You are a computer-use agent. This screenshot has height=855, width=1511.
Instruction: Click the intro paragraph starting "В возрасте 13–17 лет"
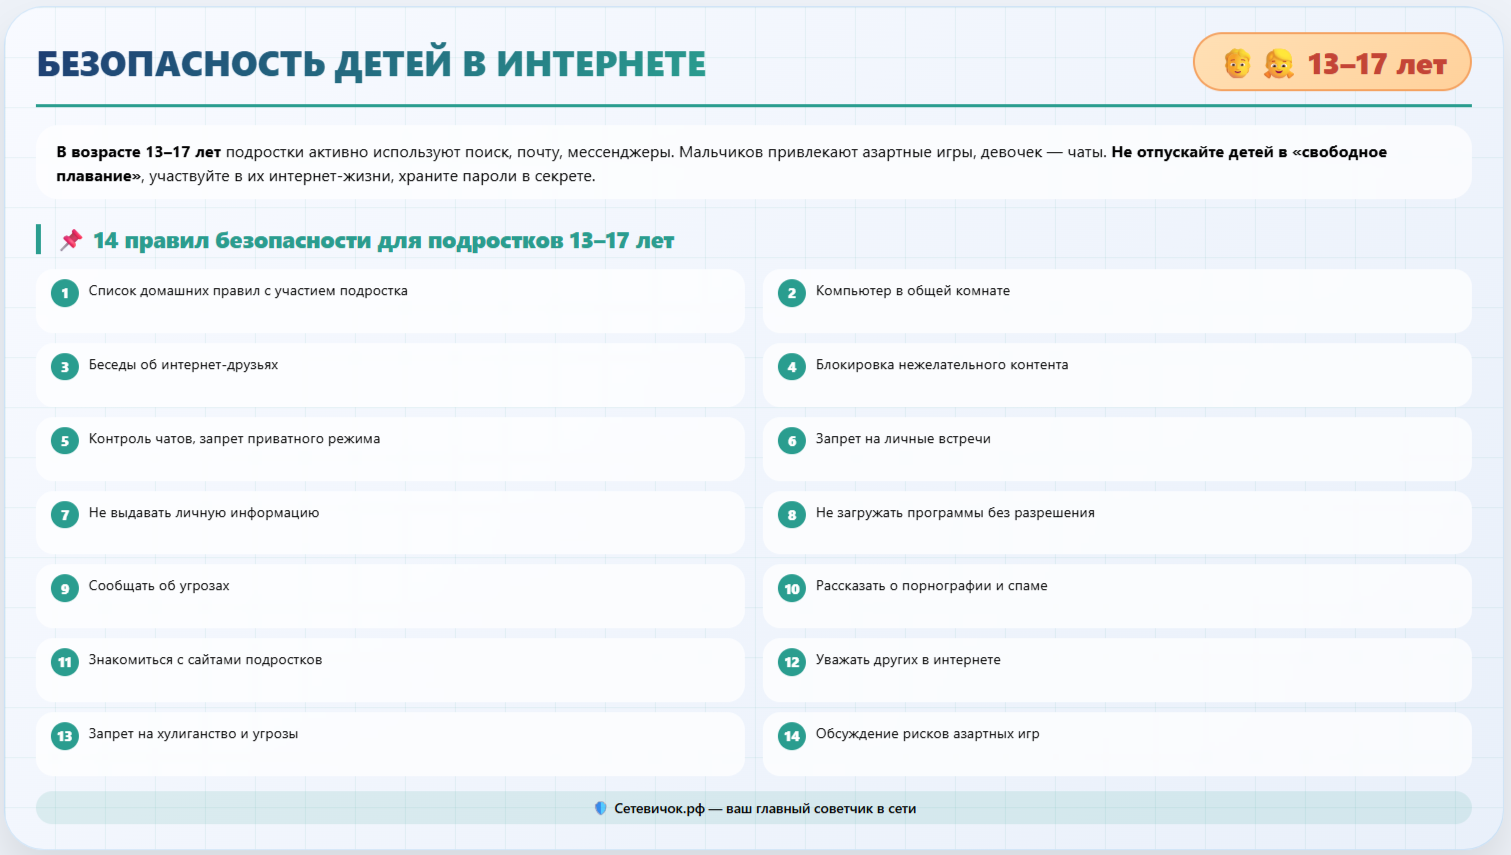754,163
